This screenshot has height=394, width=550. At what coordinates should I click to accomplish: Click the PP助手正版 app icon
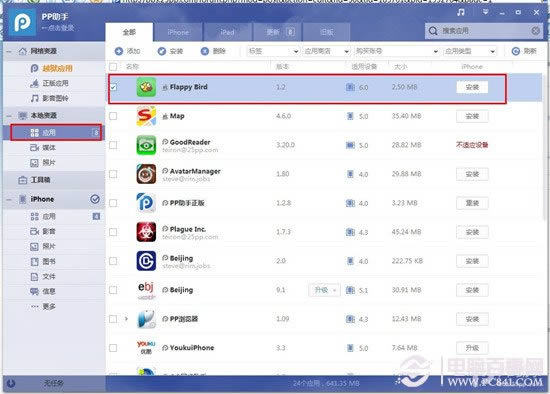146,203
